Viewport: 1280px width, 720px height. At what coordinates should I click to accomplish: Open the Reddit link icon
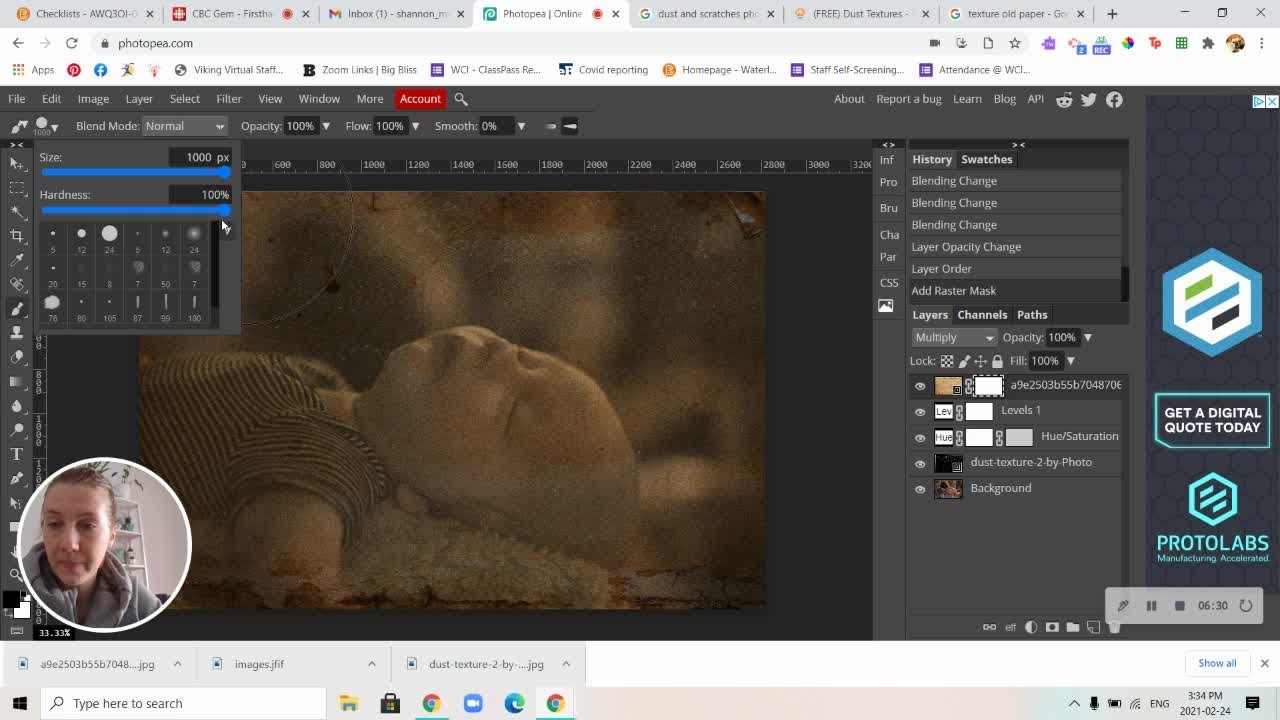pos(1064,99)
